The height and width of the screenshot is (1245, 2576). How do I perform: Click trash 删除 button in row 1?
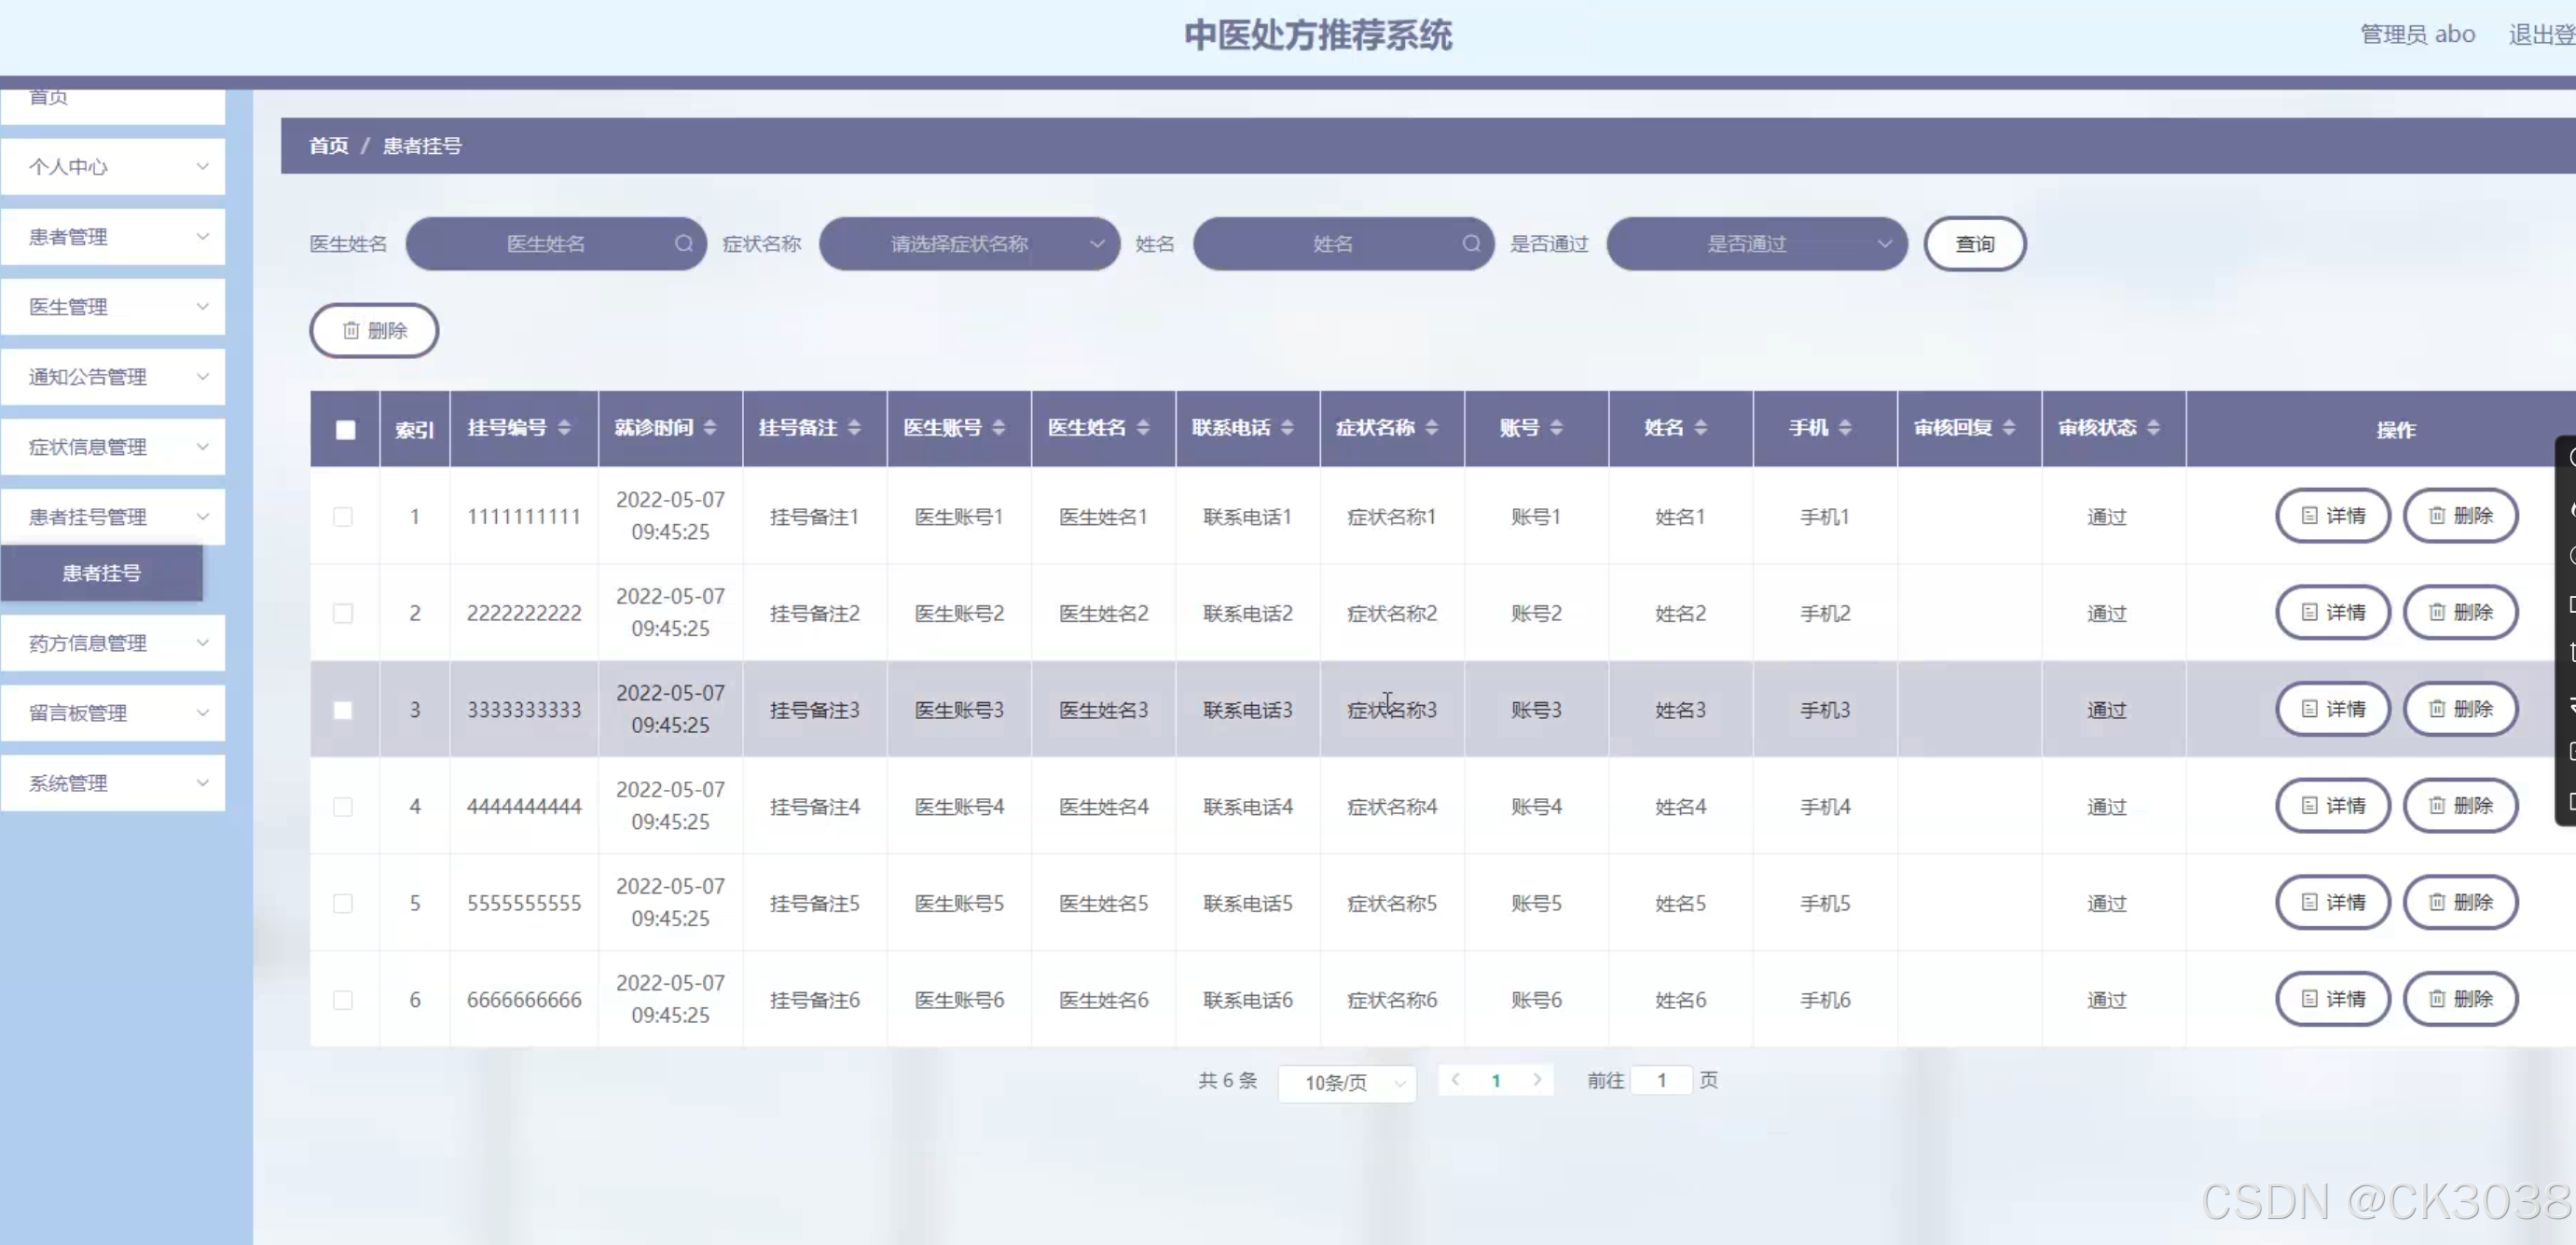click(x=2460, y=516)
